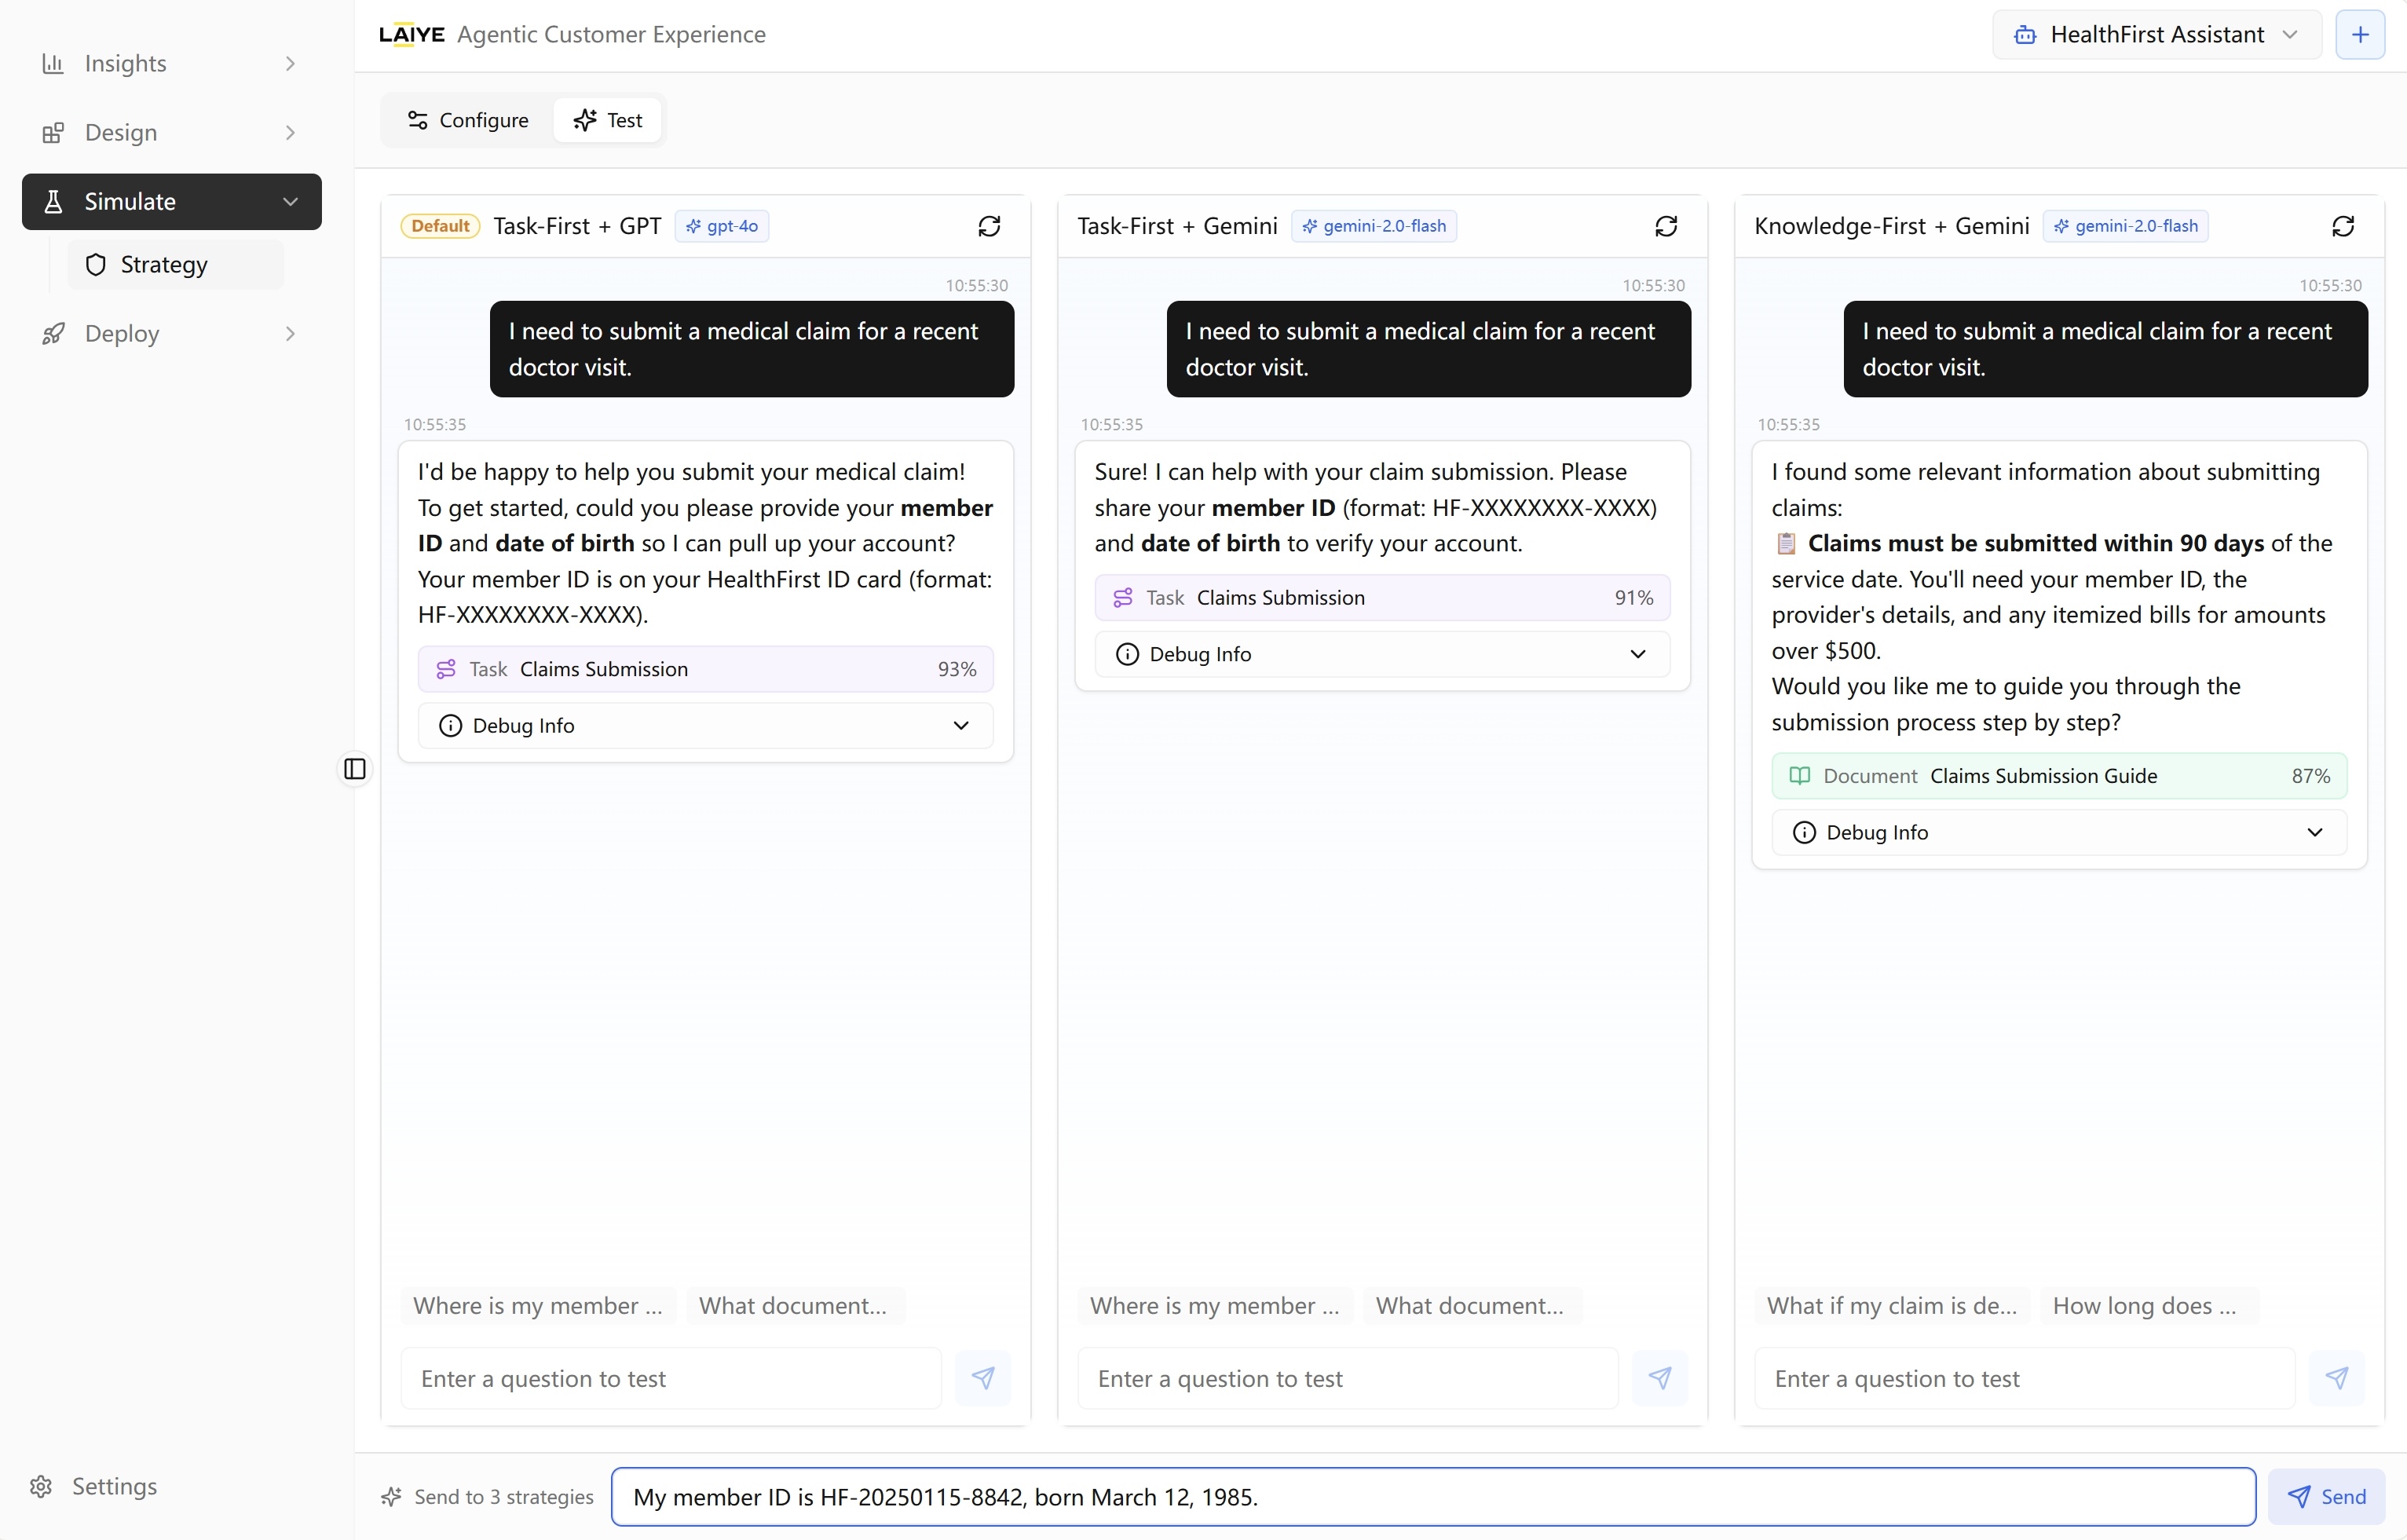Click send icon in Knowledge-First panel

(x=2336, y=1378)
